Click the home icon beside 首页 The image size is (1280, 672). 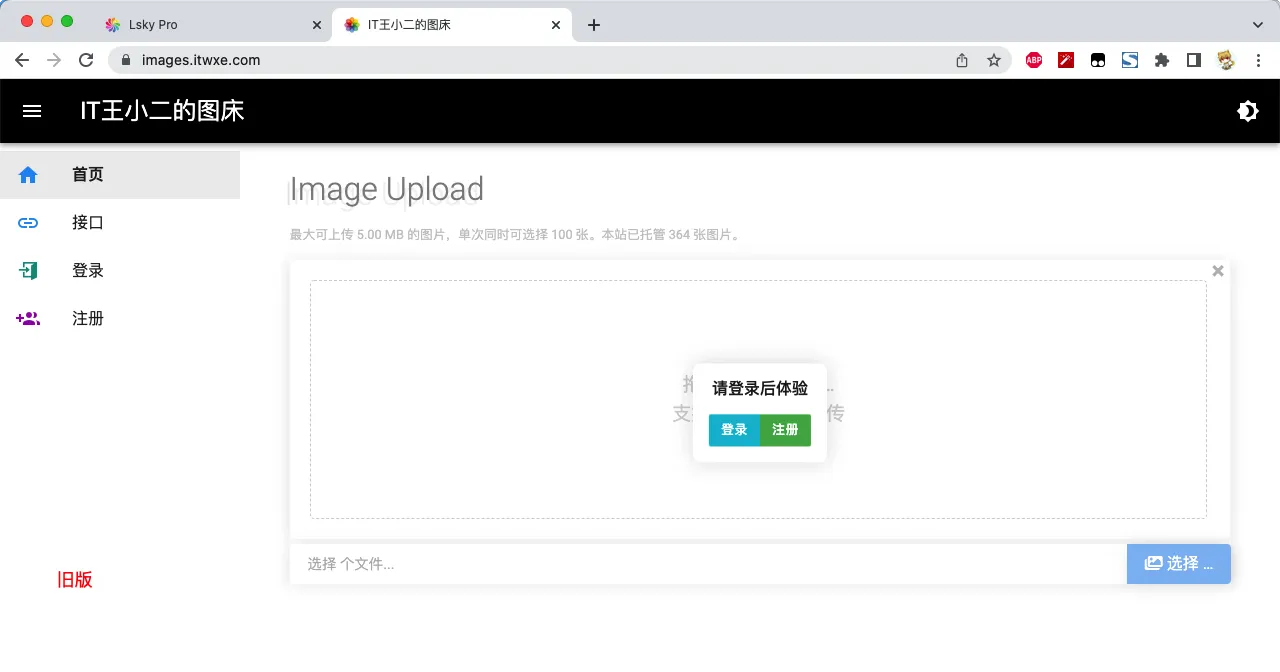pos(28,175)
